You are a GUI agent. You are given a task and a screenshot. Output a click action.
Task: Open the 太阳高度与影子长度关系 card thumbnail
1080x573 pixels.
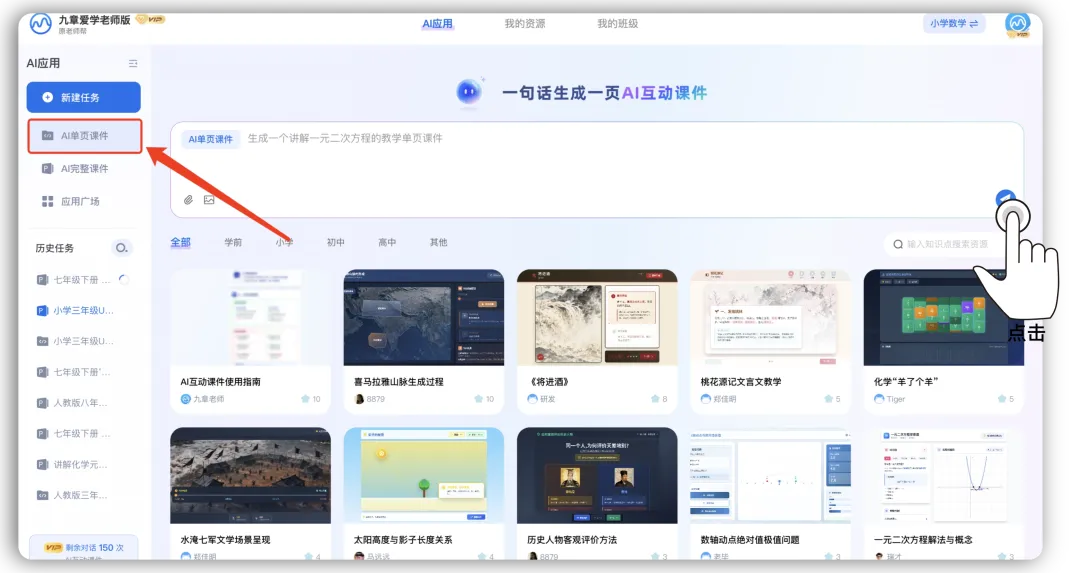[x=424, y=475]
